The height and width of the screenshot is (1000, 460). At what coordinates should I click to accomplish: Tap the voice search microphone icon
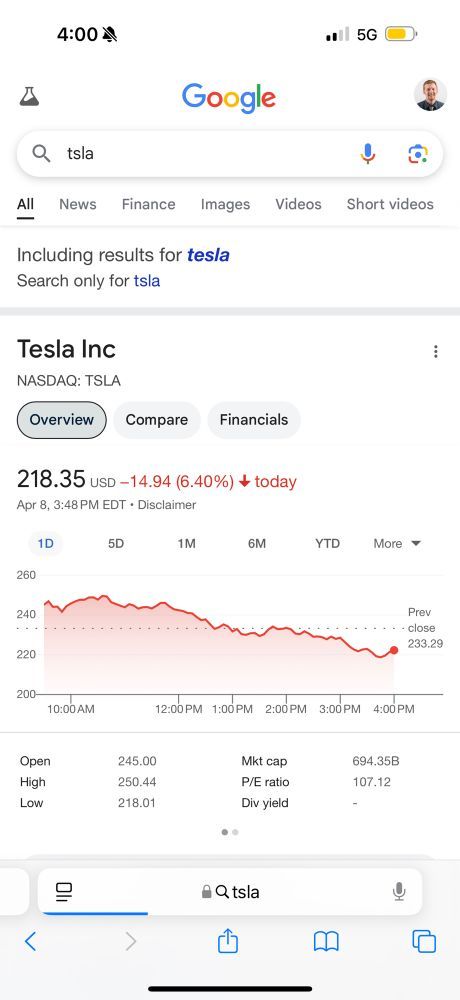(367, 154)
